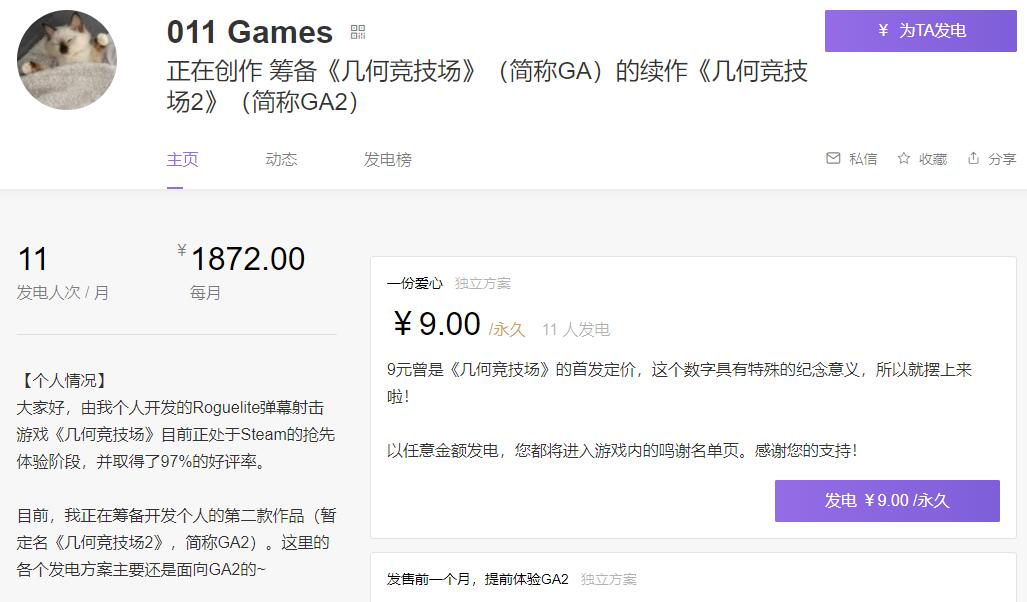The image size is (1027, 602).
Task: Click the 分享 text link
Action: [x=1002, y=159]
